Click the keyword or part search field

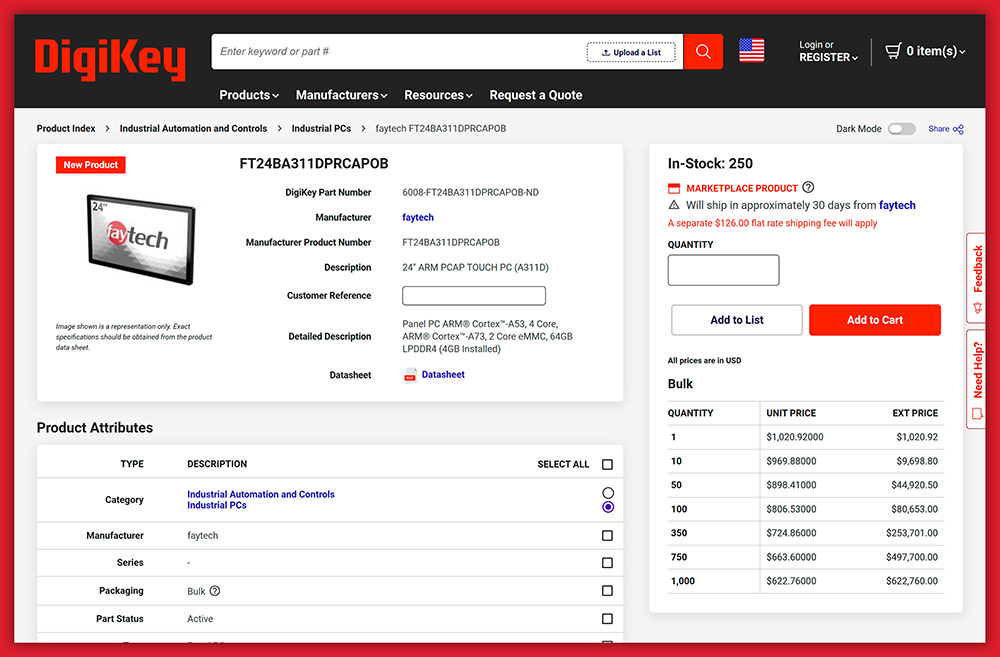399,52
